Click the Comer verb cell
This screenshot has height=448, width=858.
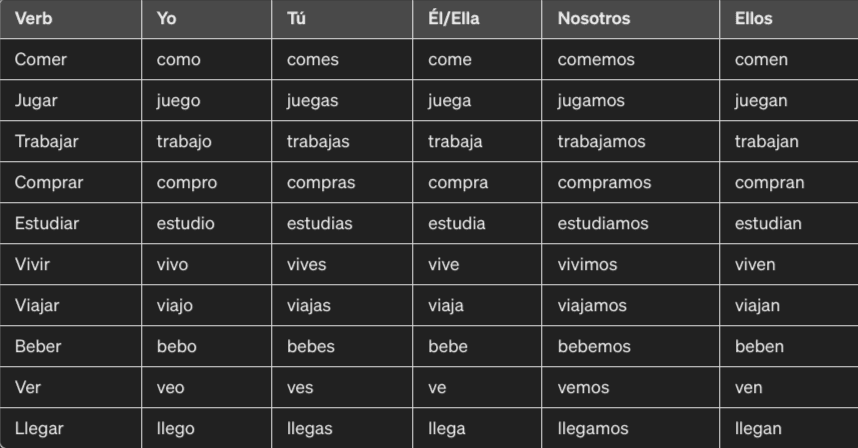(x=40, y=60)
